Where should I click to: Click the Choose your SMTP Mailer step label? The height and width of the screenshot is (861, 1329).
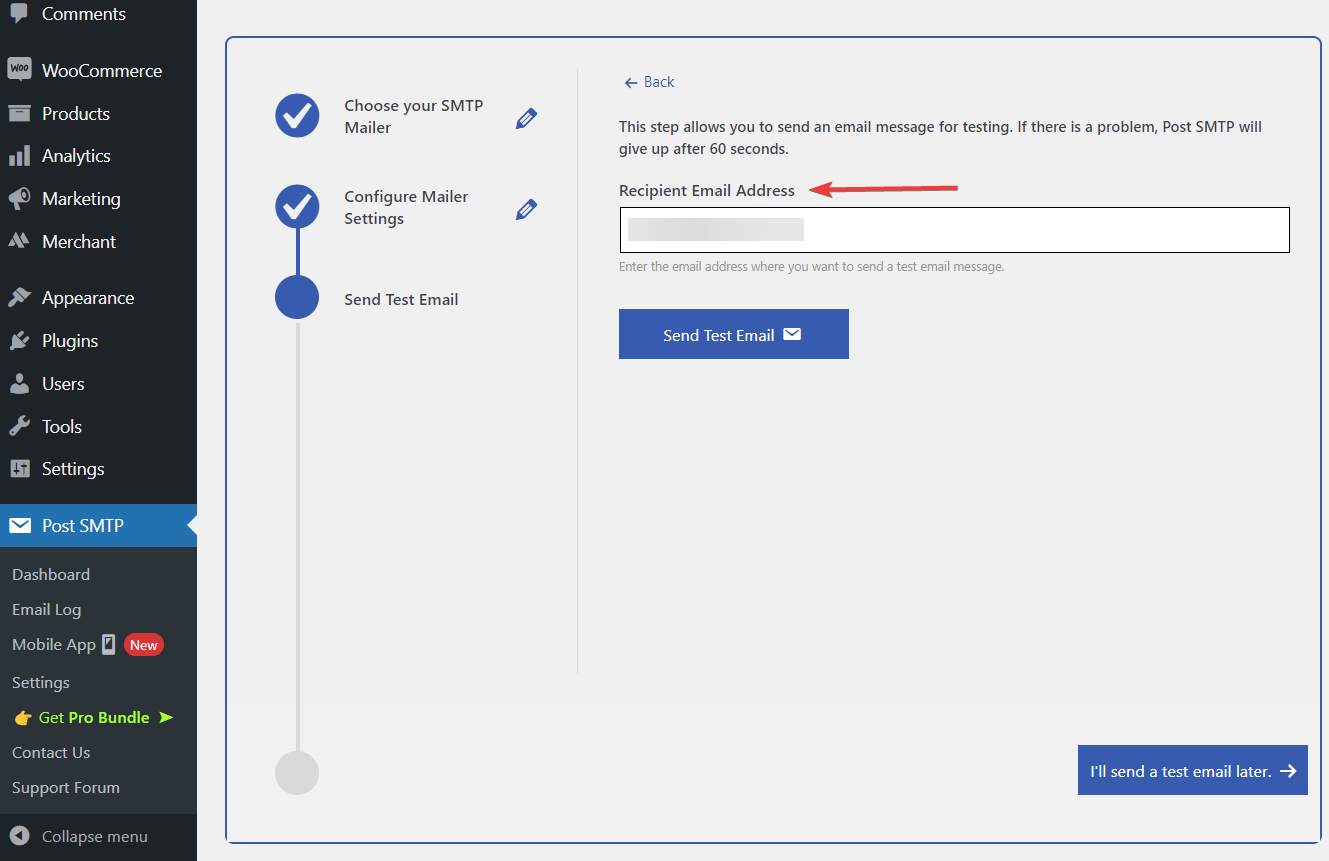414,117
